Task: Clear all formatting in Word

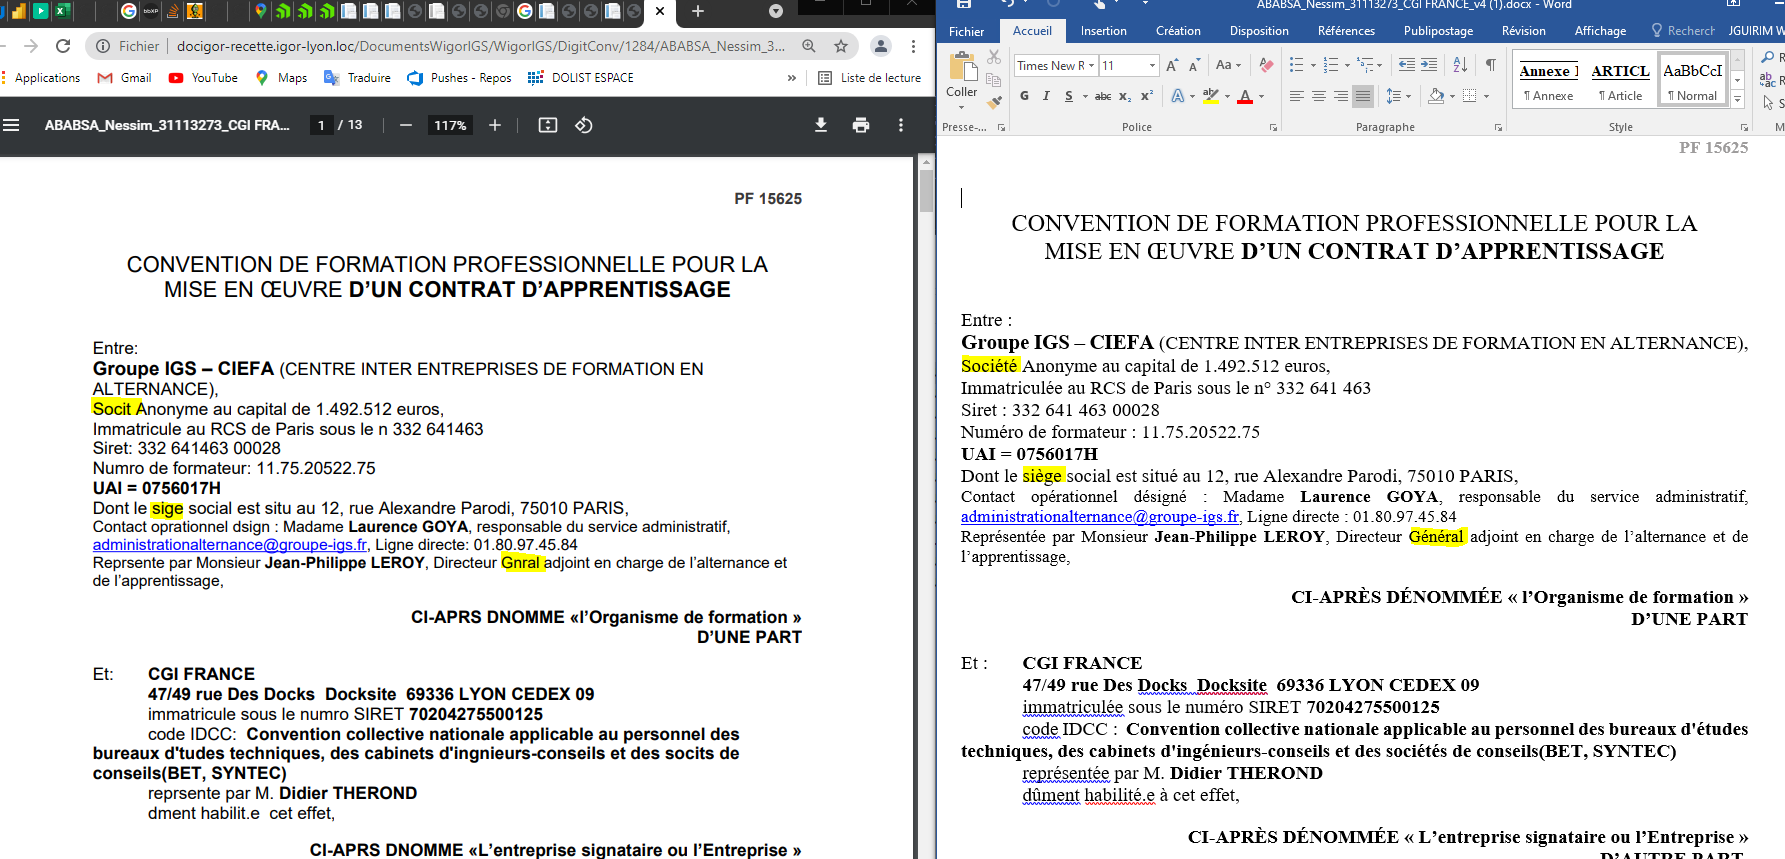Action: tap(1266, 65)
